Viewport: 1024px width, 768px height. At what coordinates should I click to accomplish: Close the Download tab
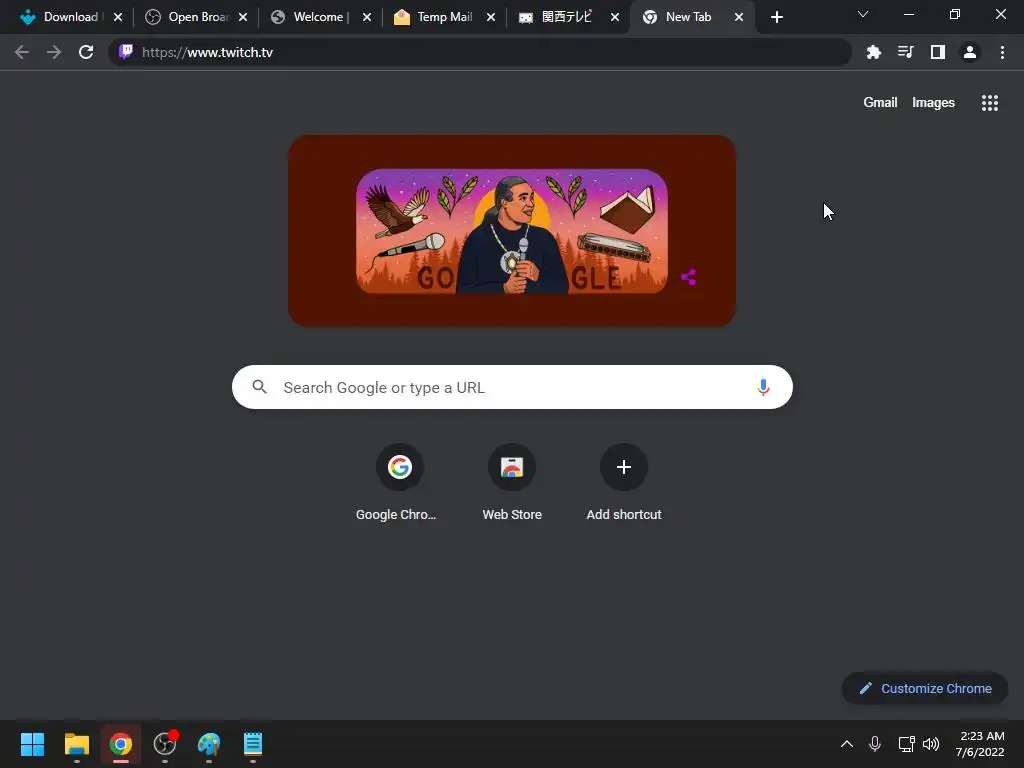point(118,17)
